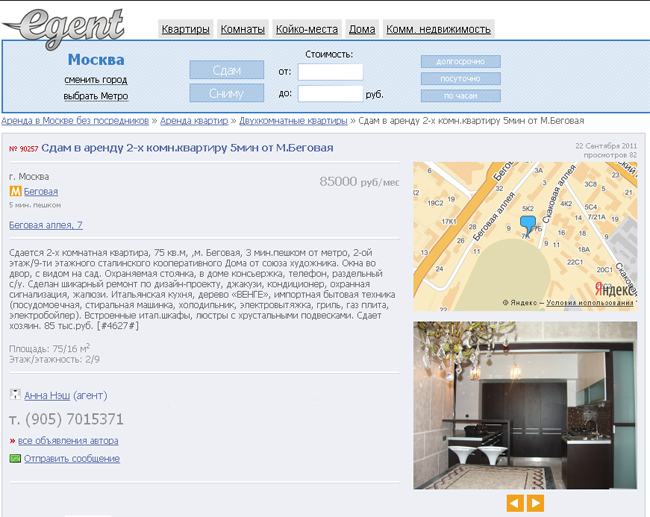This screenshot has height=517, width=650.
Task: Click the minimum price 'от' input field
Action: pos(330,72)
